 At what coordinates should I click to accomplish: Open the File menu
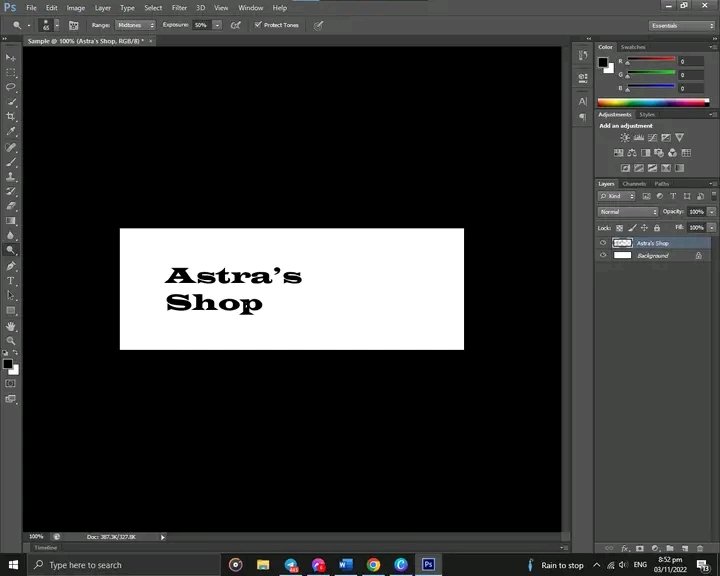[31, 8]
